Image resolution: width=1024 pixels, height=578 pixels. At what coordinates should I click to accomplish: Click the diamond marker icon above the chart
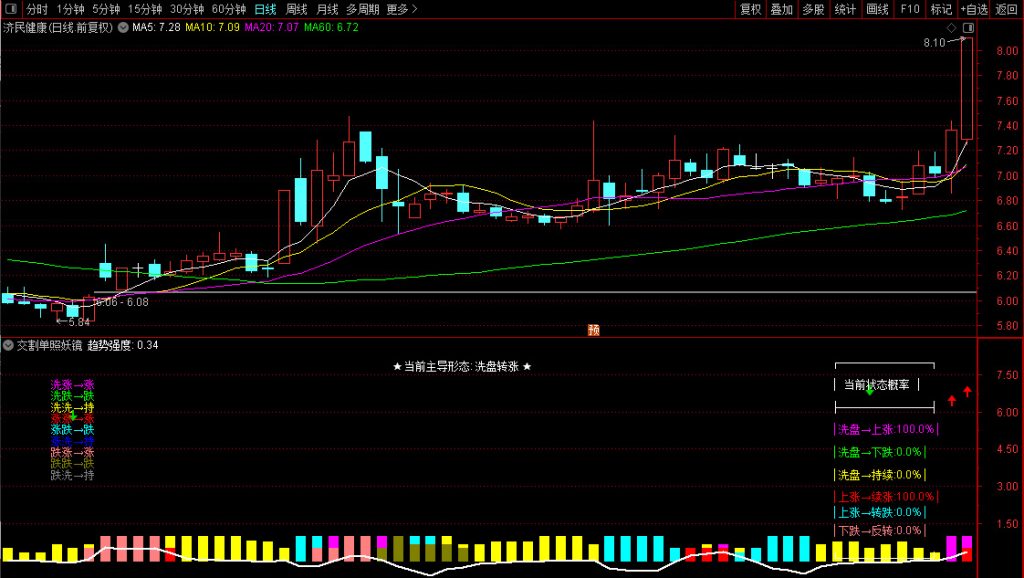pos(951,27)
